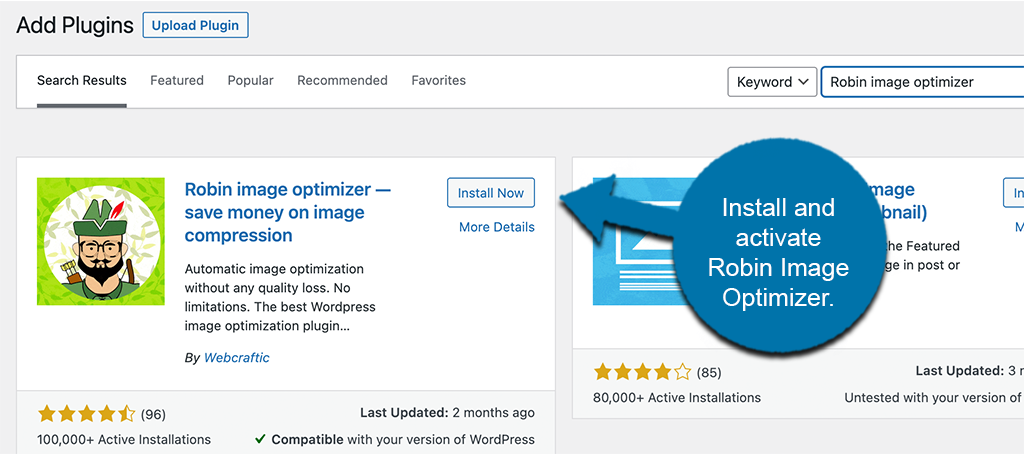Click the (96) ratings count

coord(153,414)
